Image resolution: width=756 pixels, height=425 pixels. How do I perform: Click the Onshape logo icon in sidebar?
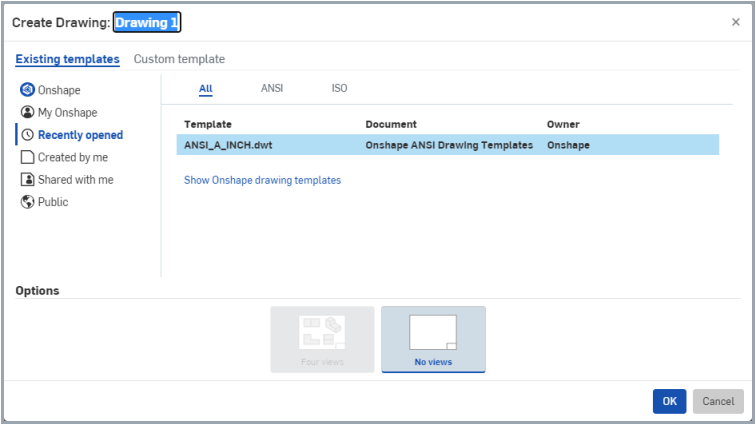[27, 90]
